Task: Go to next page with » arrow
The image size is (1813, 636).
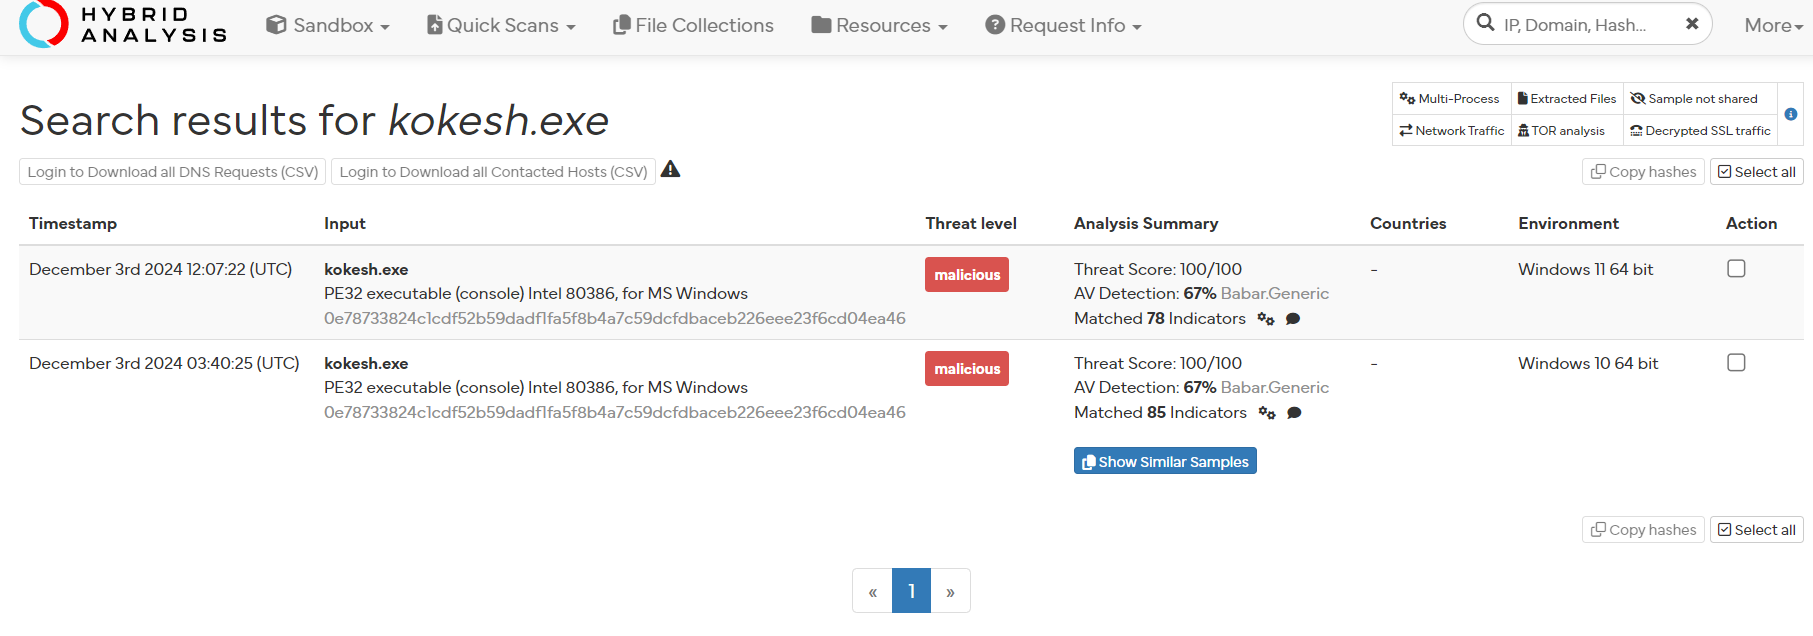Action: (950, 591)
